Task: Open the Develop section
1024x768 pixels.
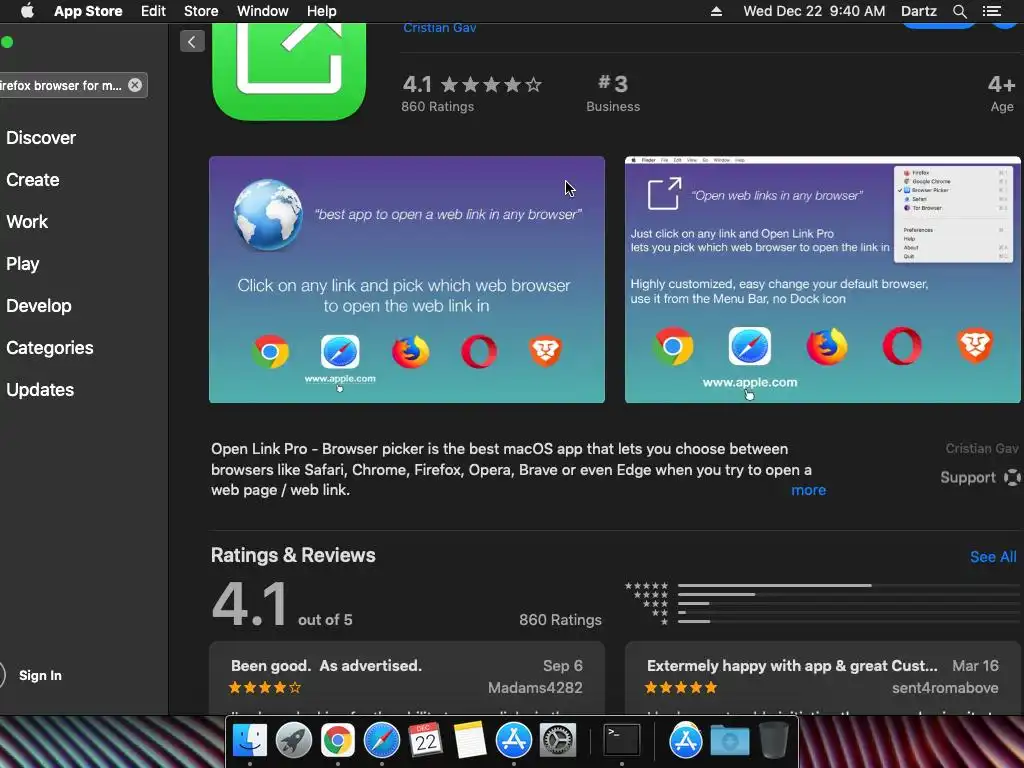Action: (39, 306)
